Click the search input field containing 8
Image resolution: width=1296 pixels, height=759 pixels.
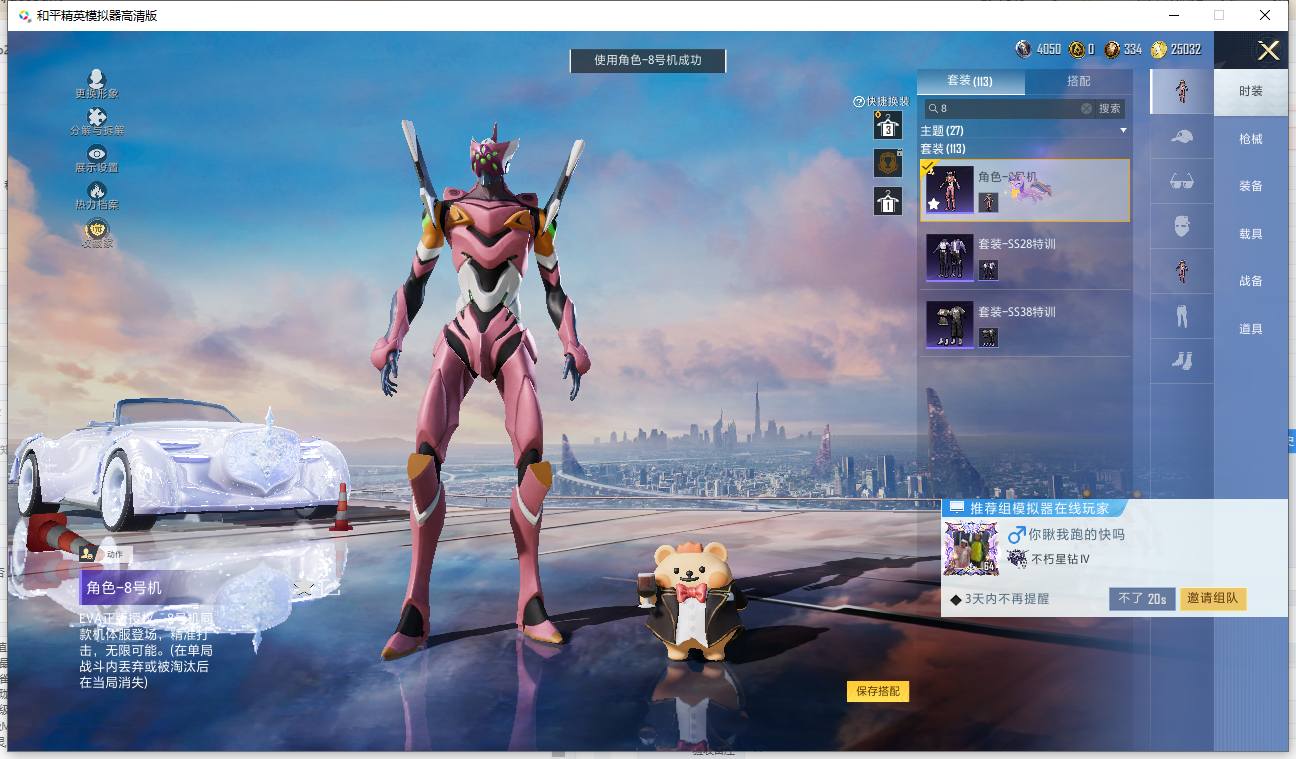(1008, 108)
